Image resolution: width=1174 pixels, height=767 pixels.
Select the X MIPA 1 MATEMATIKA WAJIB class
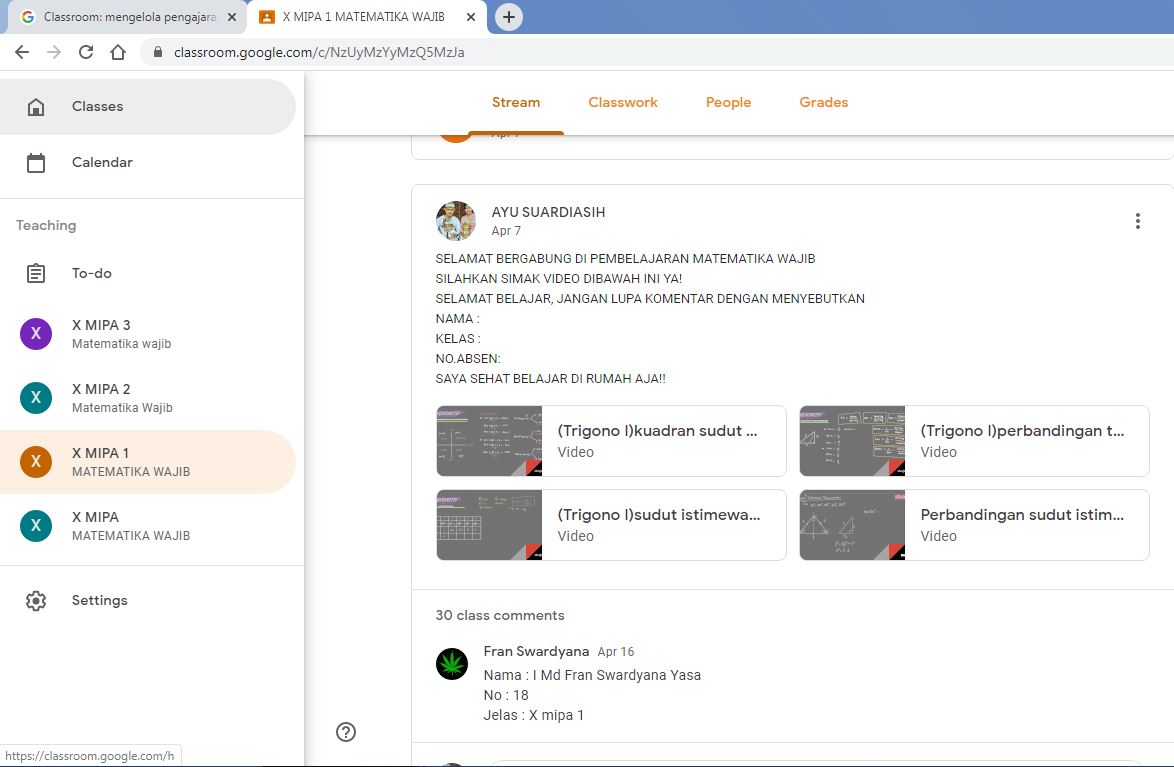tap(148, 462)
